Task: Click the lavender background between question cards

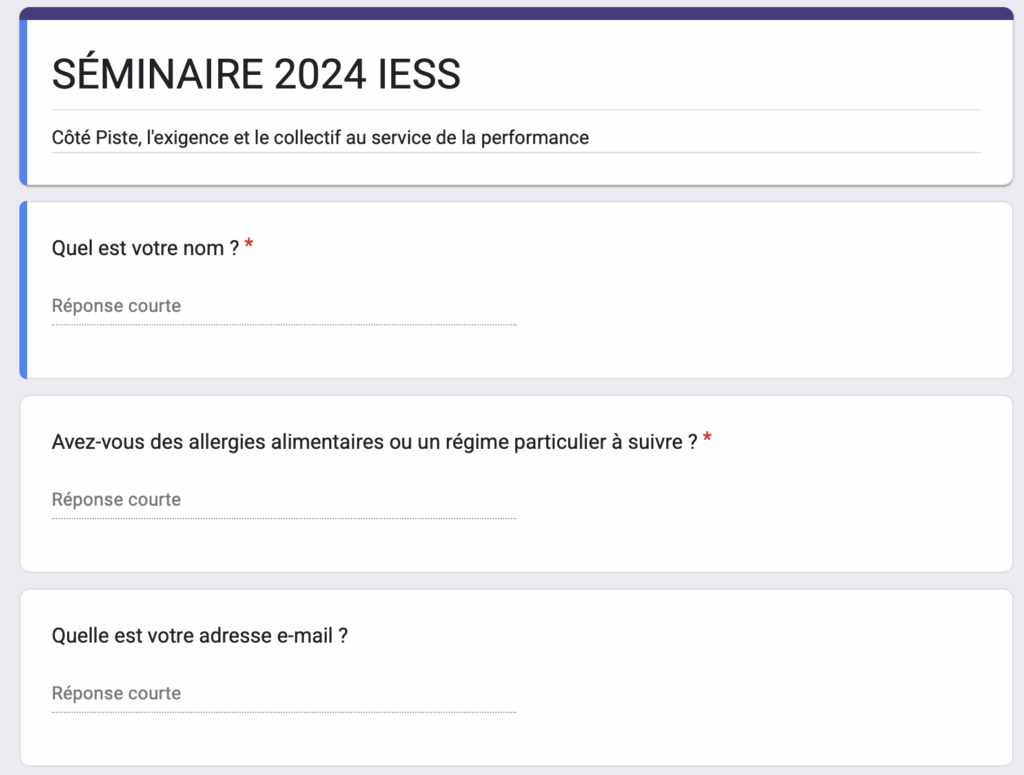Action: [516, 387]
